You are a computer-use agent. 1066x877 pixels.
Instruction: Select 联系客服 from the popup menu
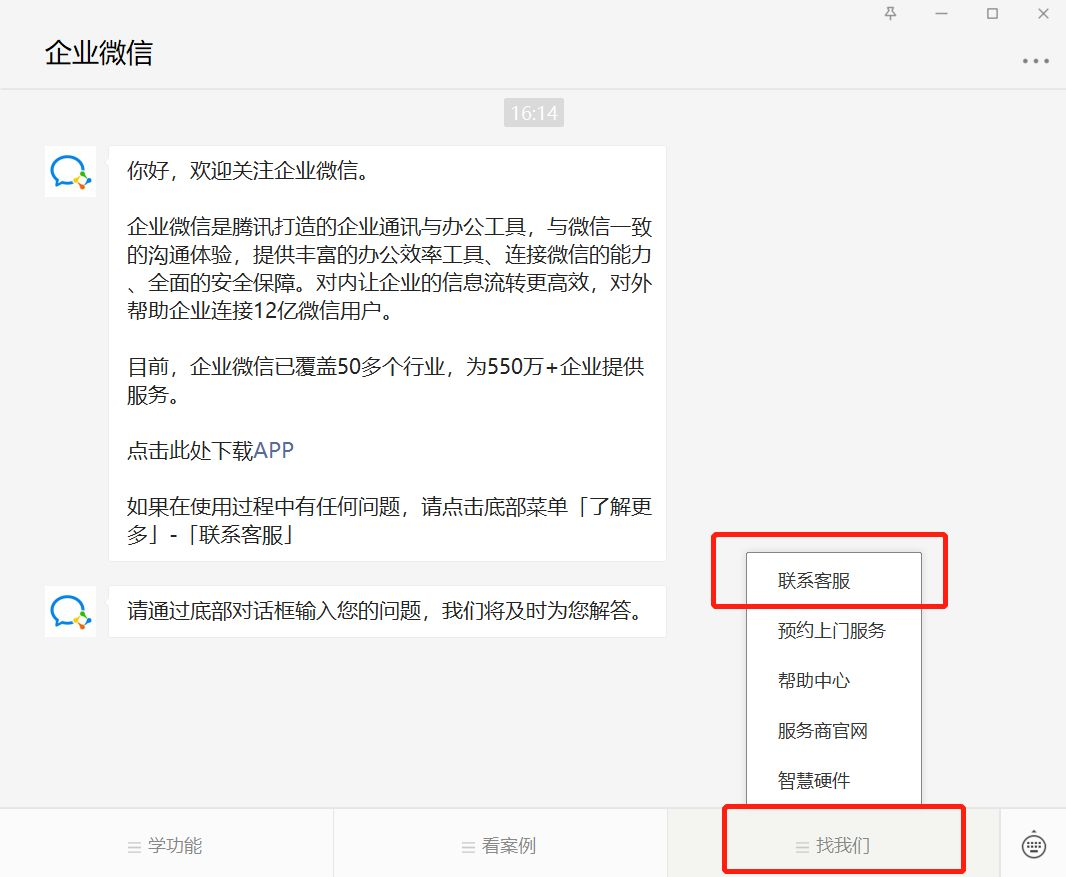(x=814, y=581)
